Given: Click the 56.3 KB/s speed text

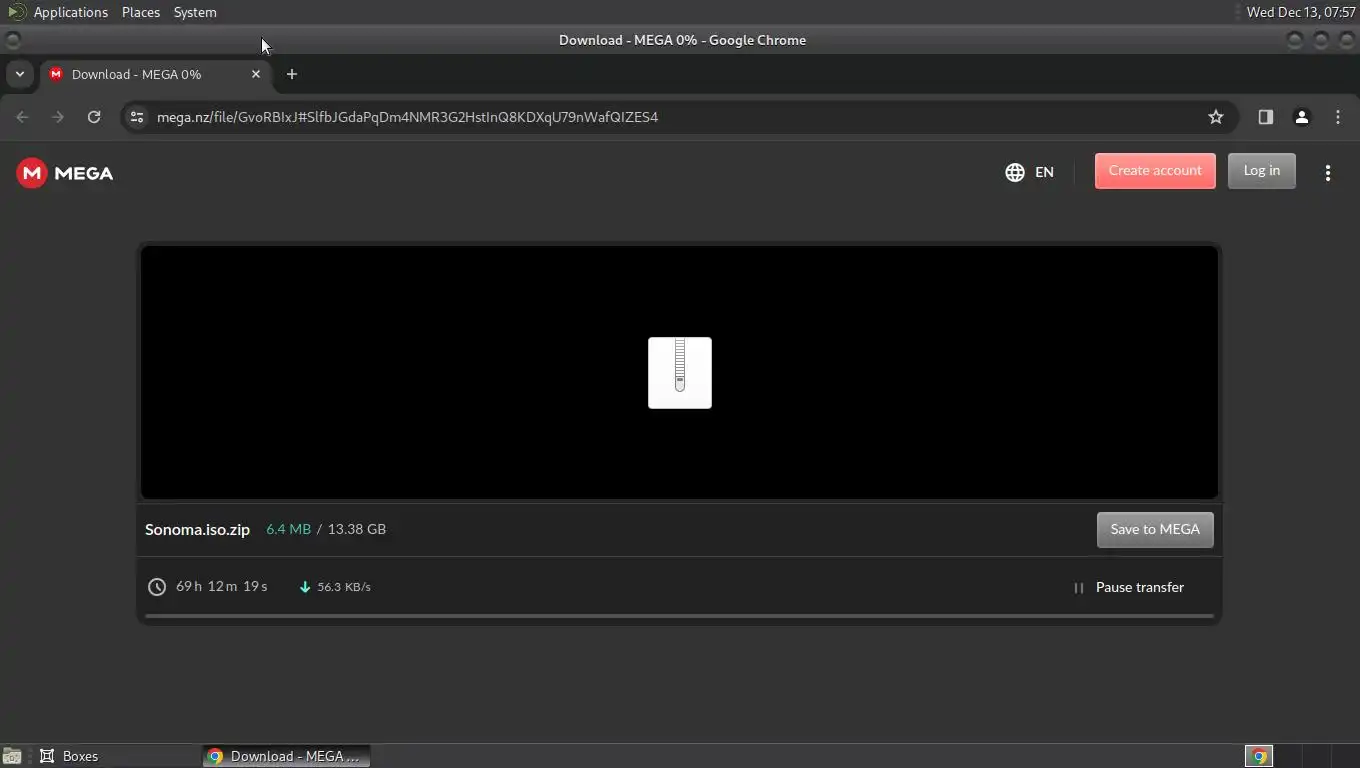Looking at the screenshot, I should coord(344,587).
